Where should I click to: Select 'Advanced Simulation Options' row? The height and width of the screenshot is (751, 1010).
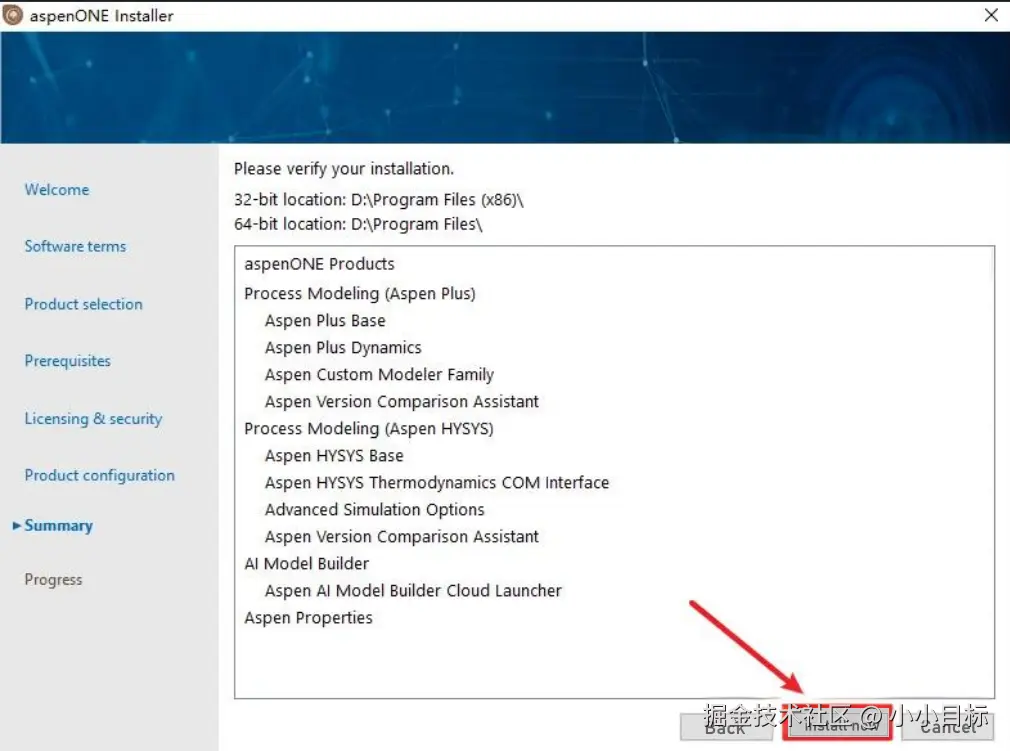pos(375,510)
